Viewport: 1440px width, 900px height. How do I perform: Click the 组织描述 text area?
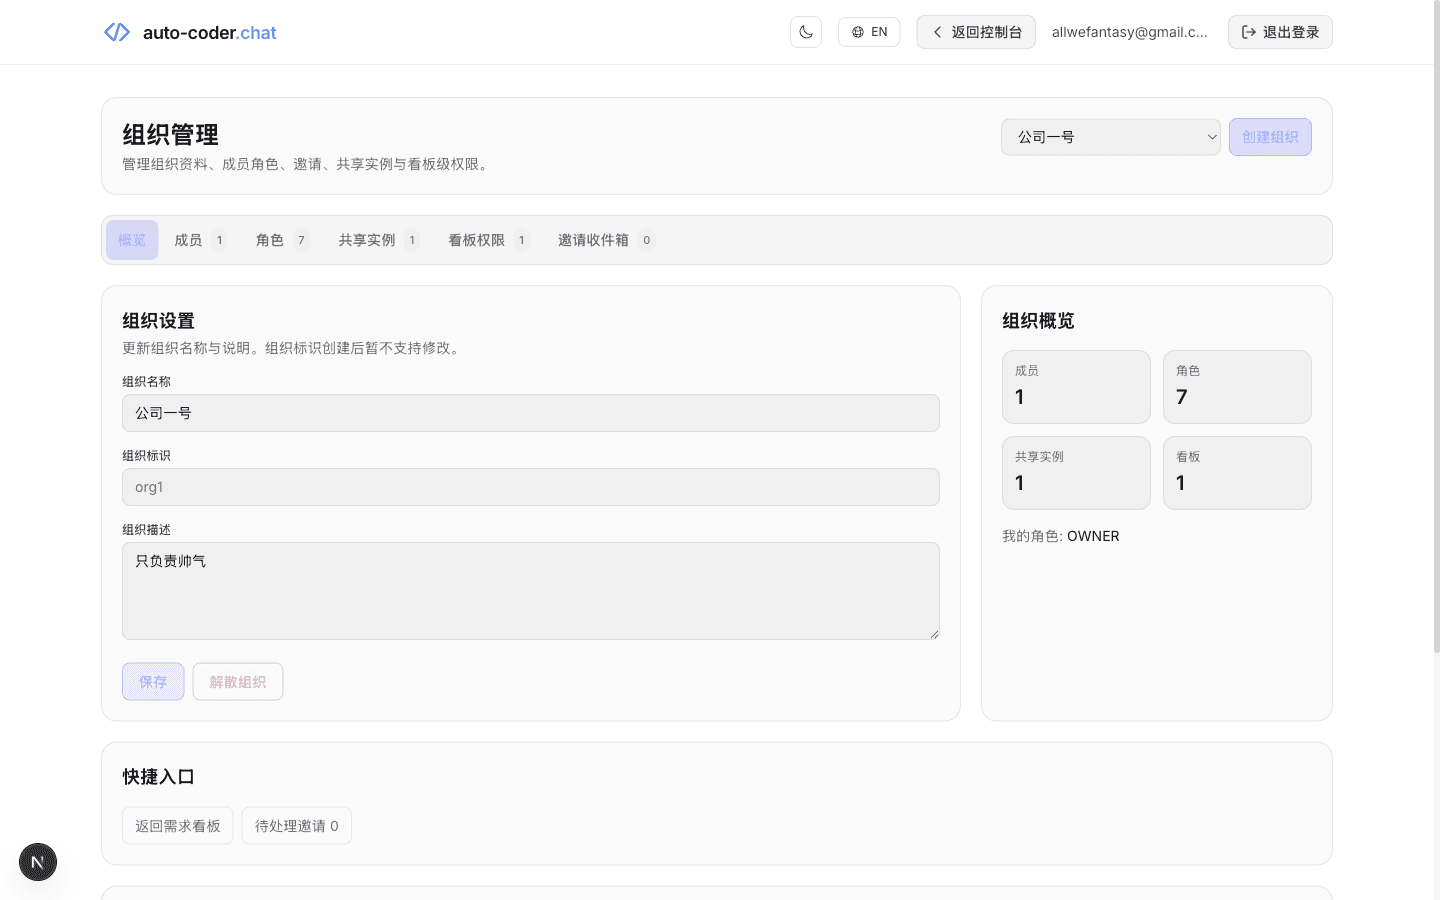(530, 590)
